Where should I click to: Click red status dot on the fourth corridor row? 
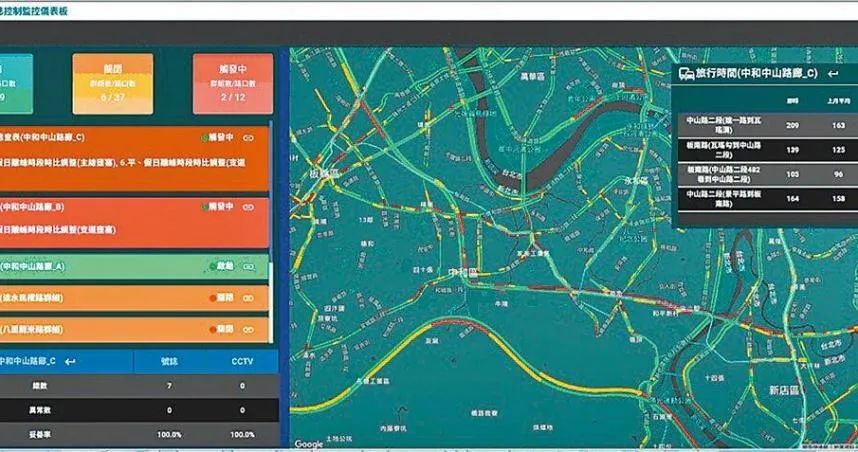click(212, 298)
